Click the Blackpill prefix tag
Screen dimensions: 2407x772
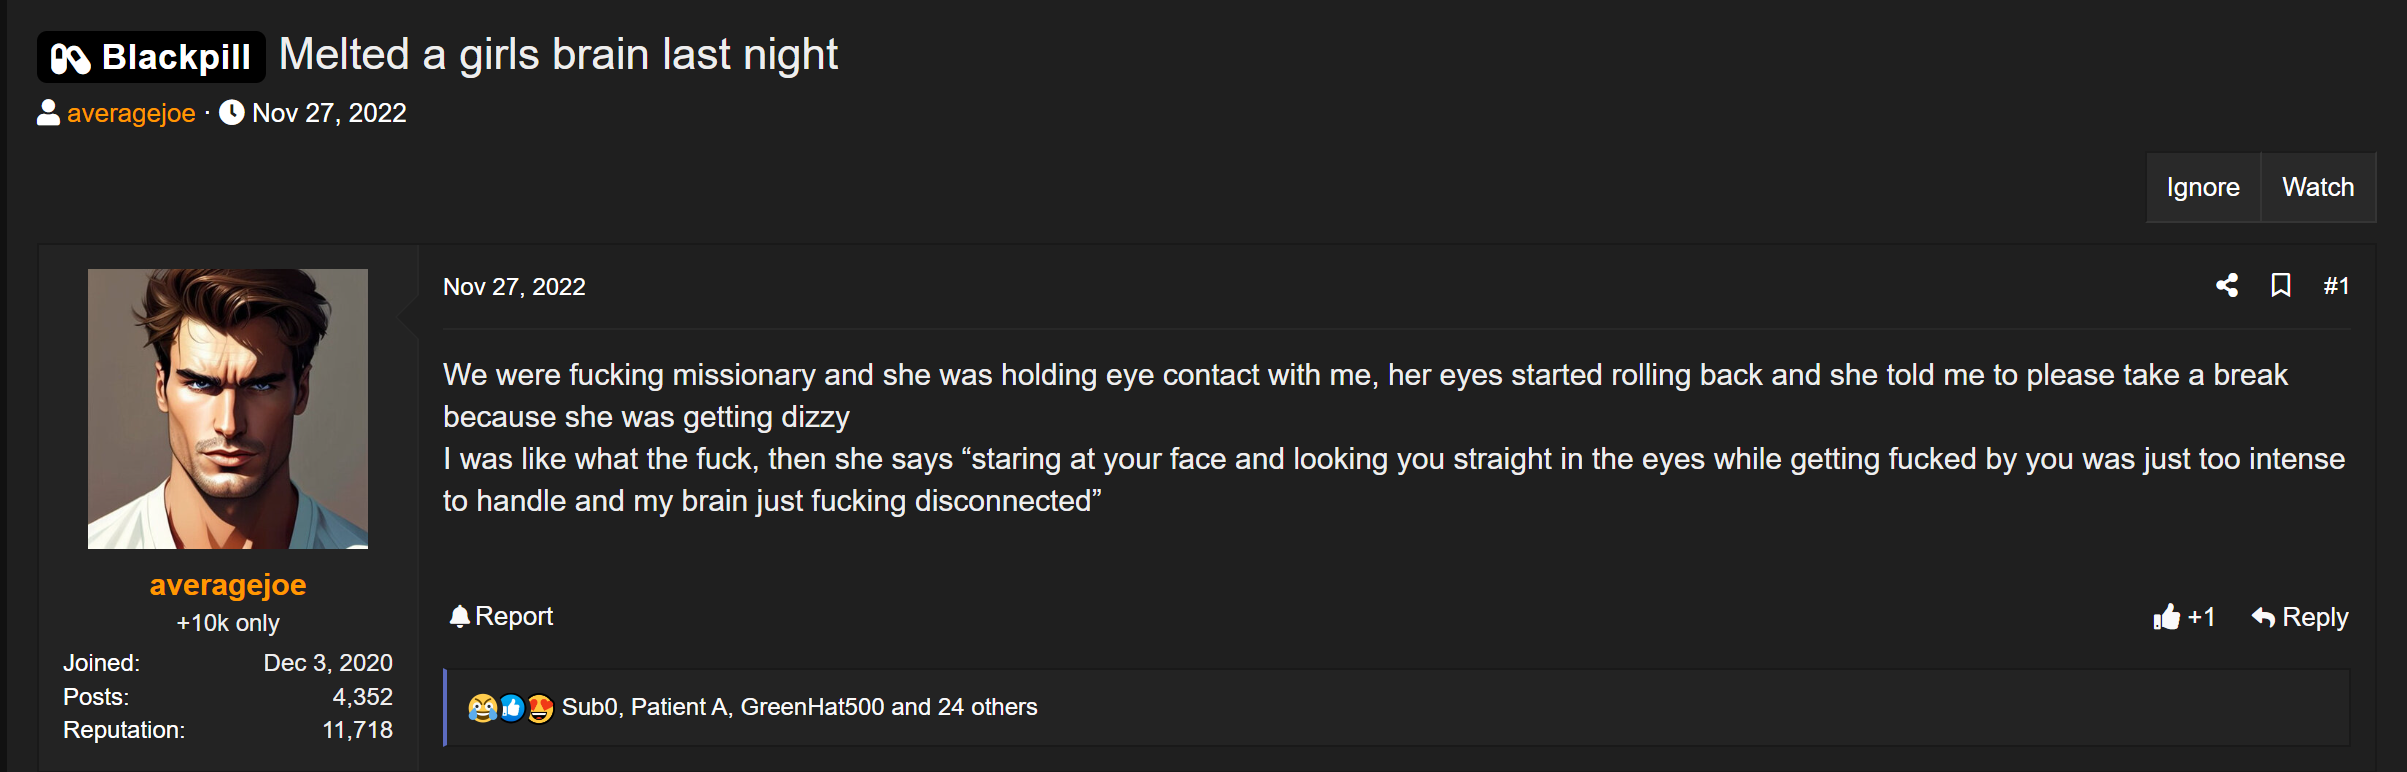point(151,57)
